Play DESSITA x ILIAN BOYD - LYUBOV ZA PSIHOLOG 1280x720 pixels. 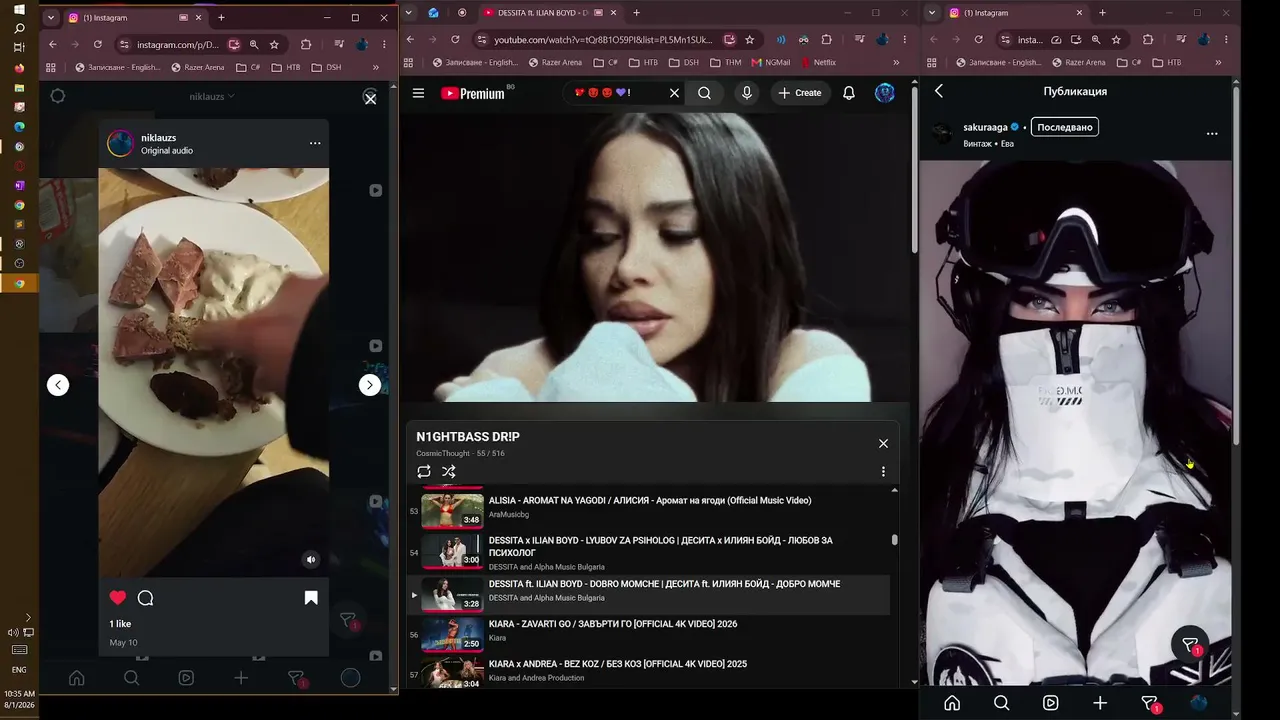(x=650, y=552)
